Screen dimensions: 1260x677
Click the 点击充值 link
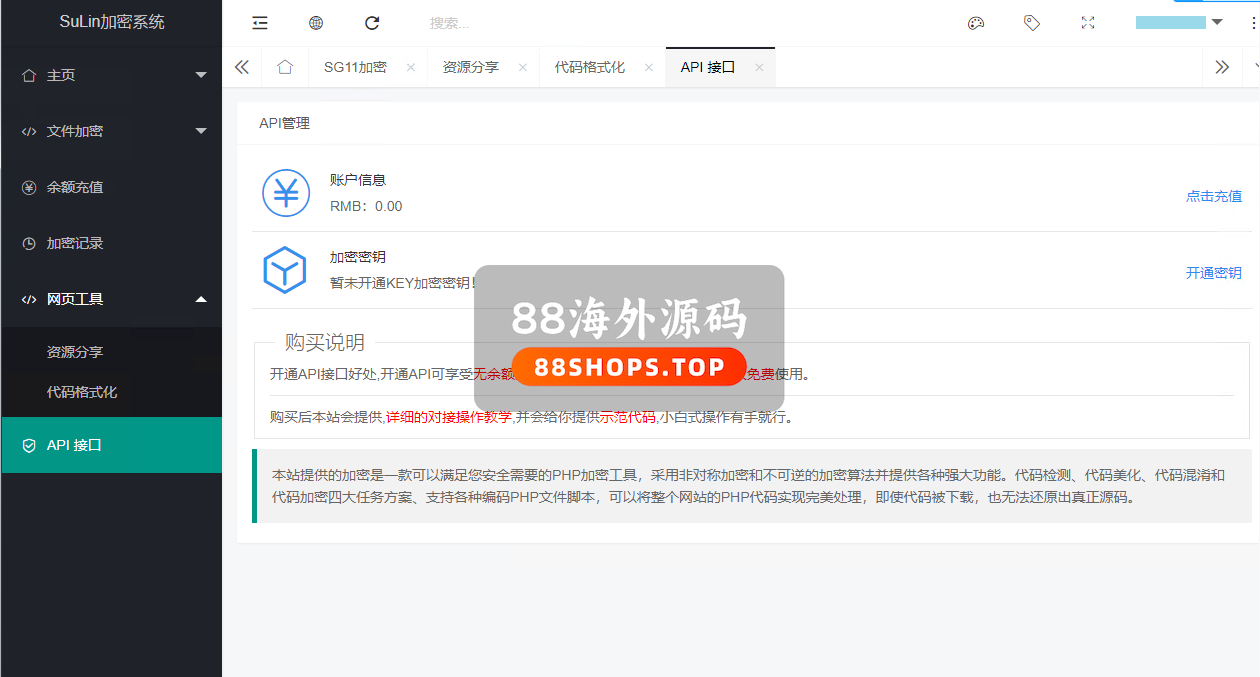coord(1213,196)
